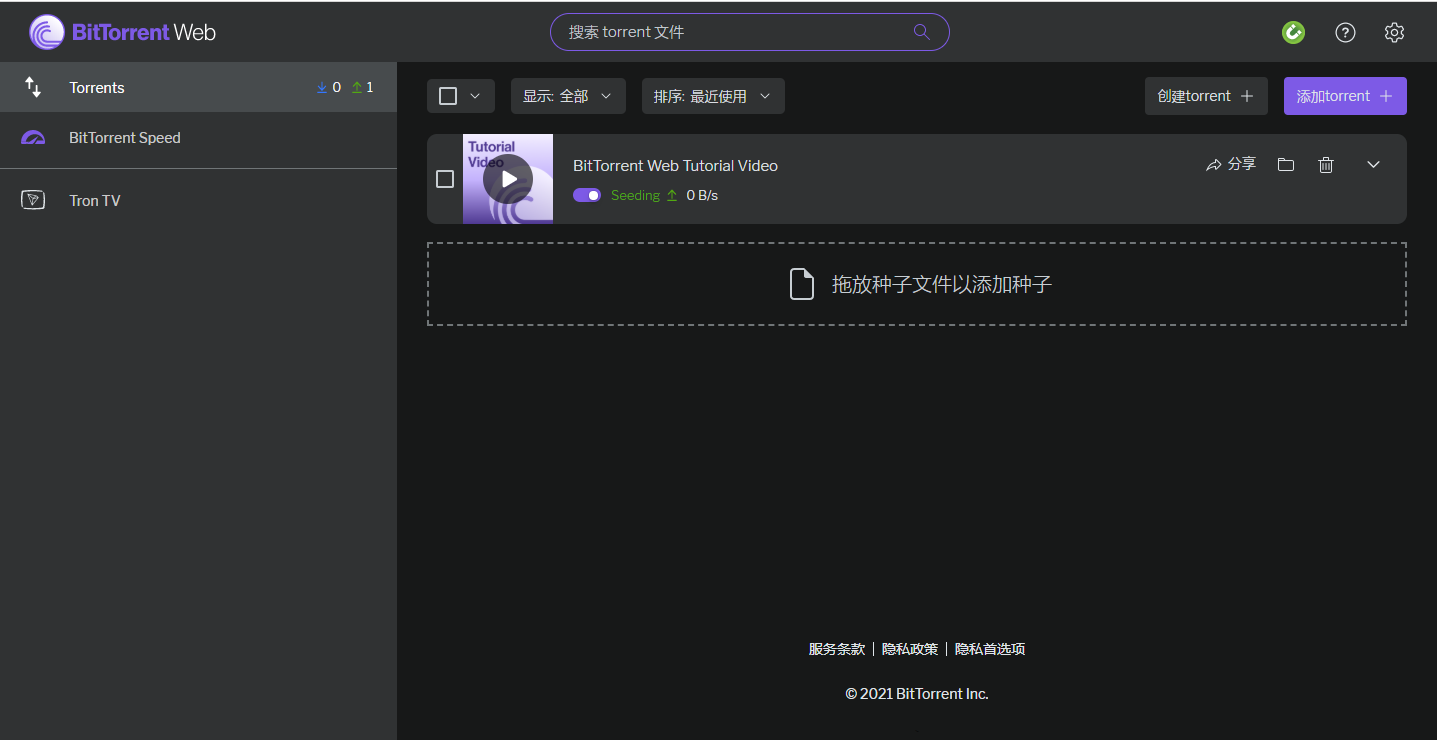
Task: Play the Tutorial Video thumbnail
Action: pyautogui.click(x=508, y=179)
